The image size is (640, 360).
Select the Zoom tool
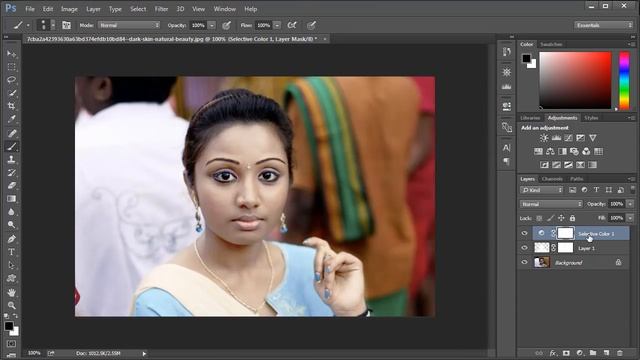11,305
